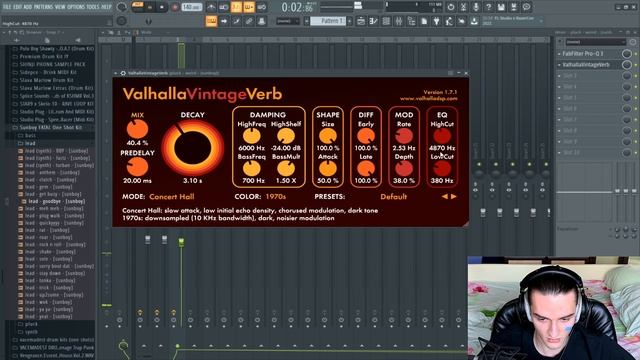This screenshot has width=640, height=360.
Task: Click the tempo tapper icon
Action: pyautogui.click(x=449, y=21)
